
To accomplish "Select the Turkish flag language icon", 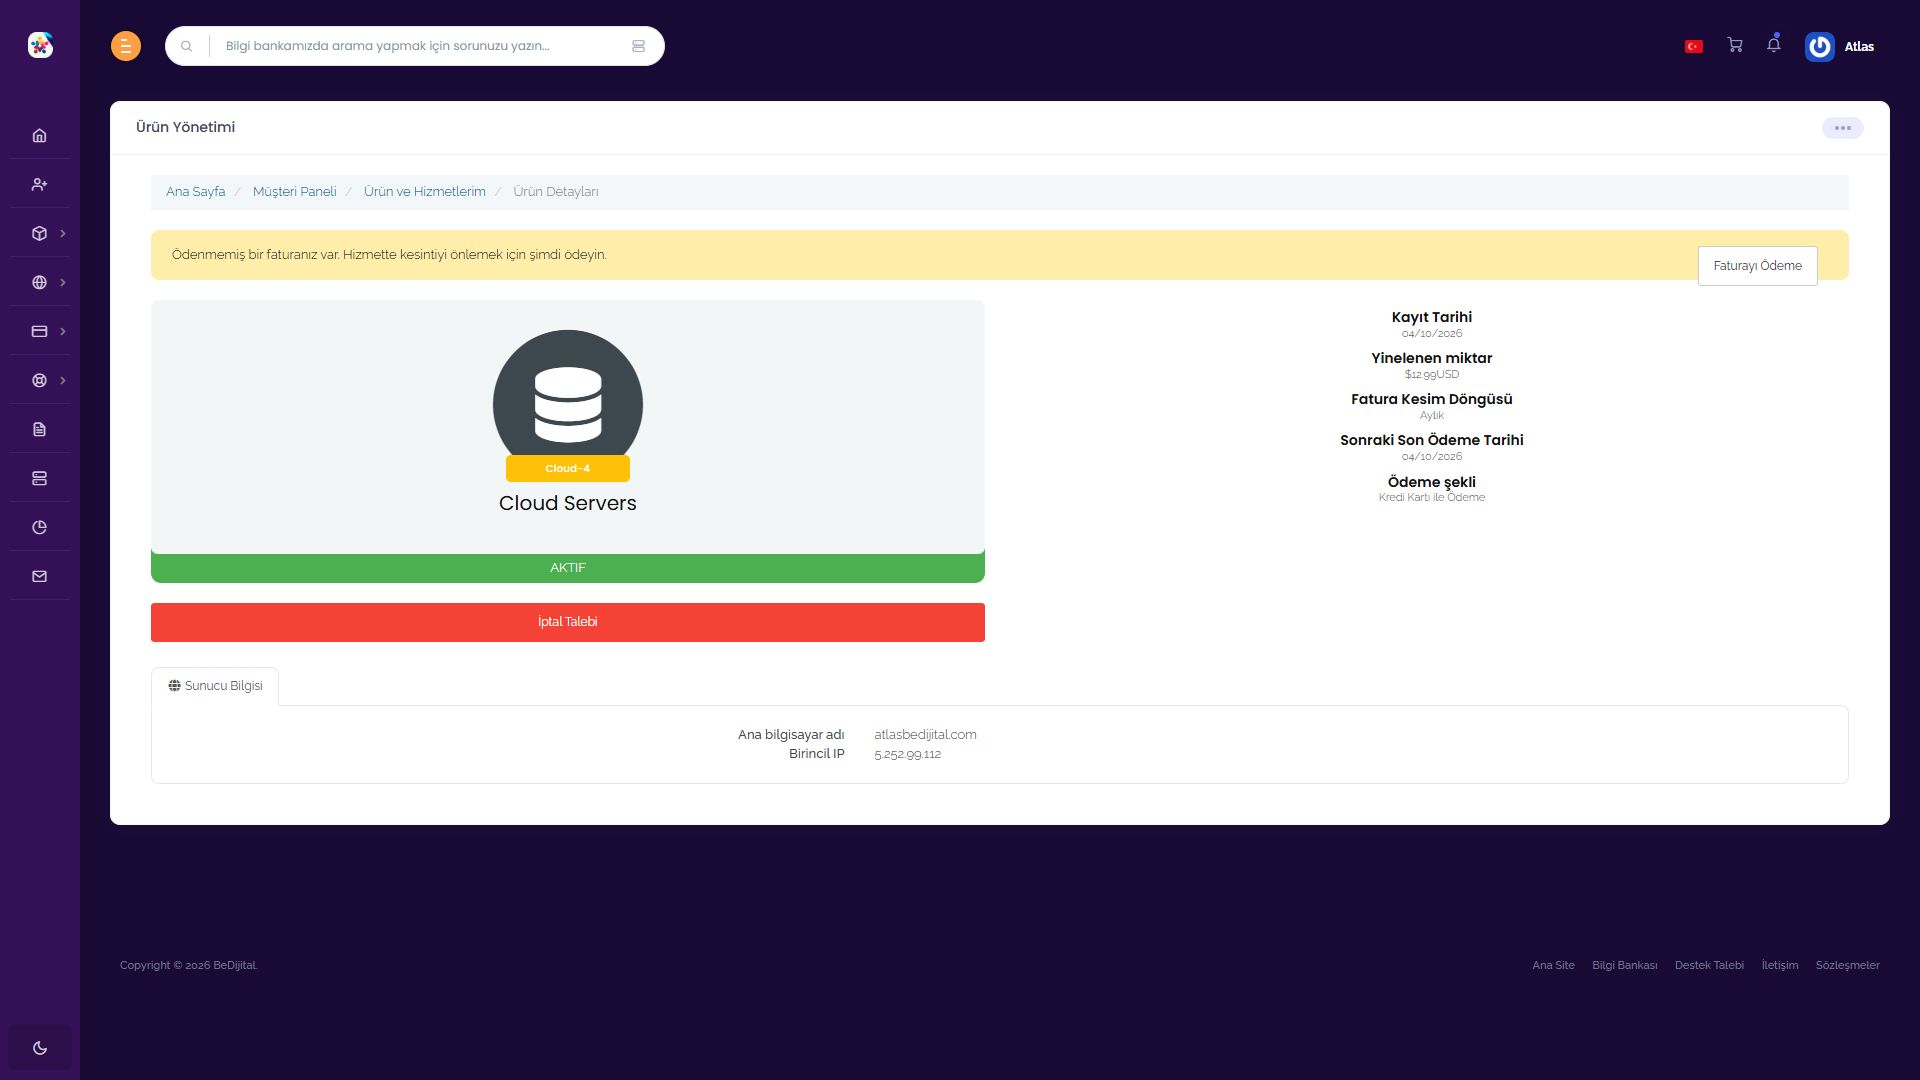I will pyautogui.click(x=1694, y=46).
